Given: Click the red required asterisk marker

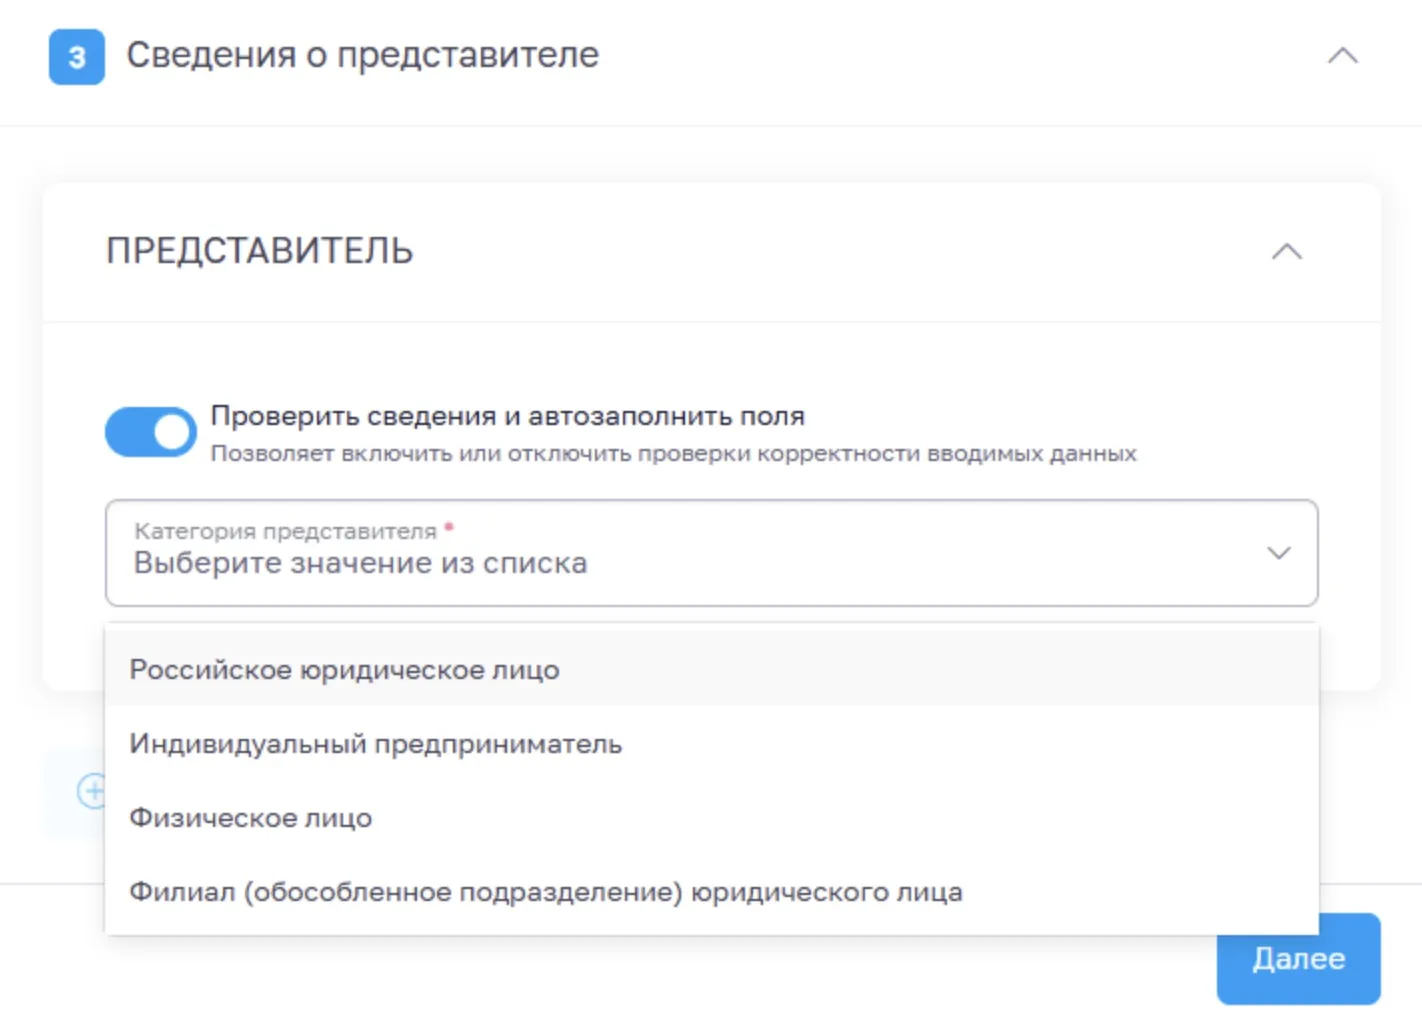Looking at the screenshot, I should 449,527.
